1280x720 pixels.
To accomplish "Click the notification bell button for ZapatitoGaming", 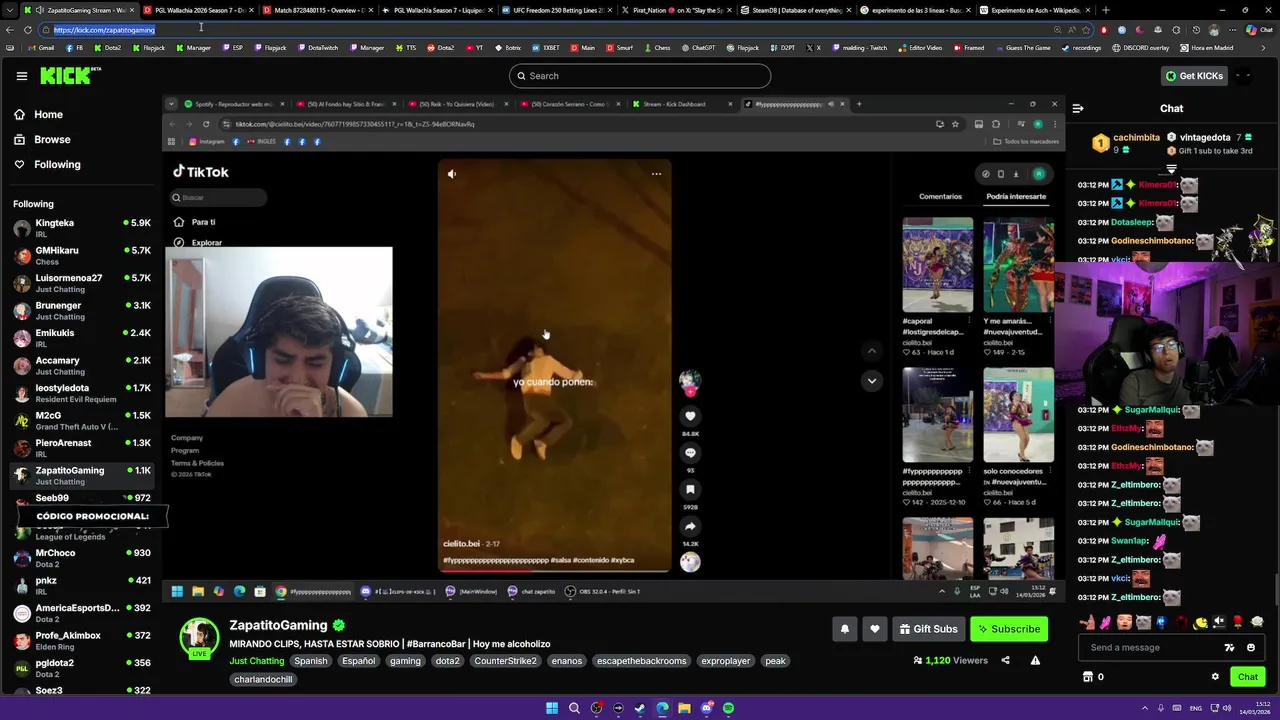I will [x=845, y=629].
